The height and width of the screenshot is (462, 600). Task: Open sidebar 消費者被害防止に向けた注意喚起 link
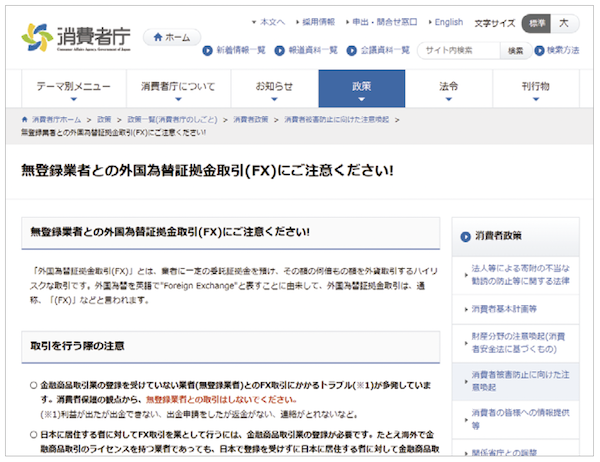click(520, 381)
